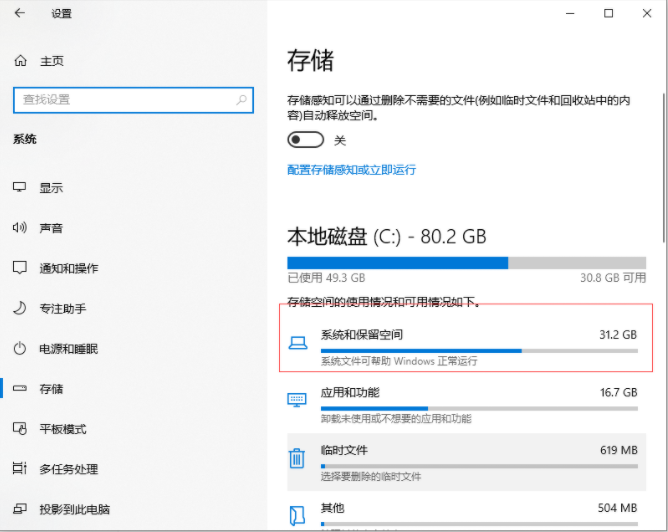Click the Find a setting (查找设置) search box
668x532 pixels.
click(120, 100)
